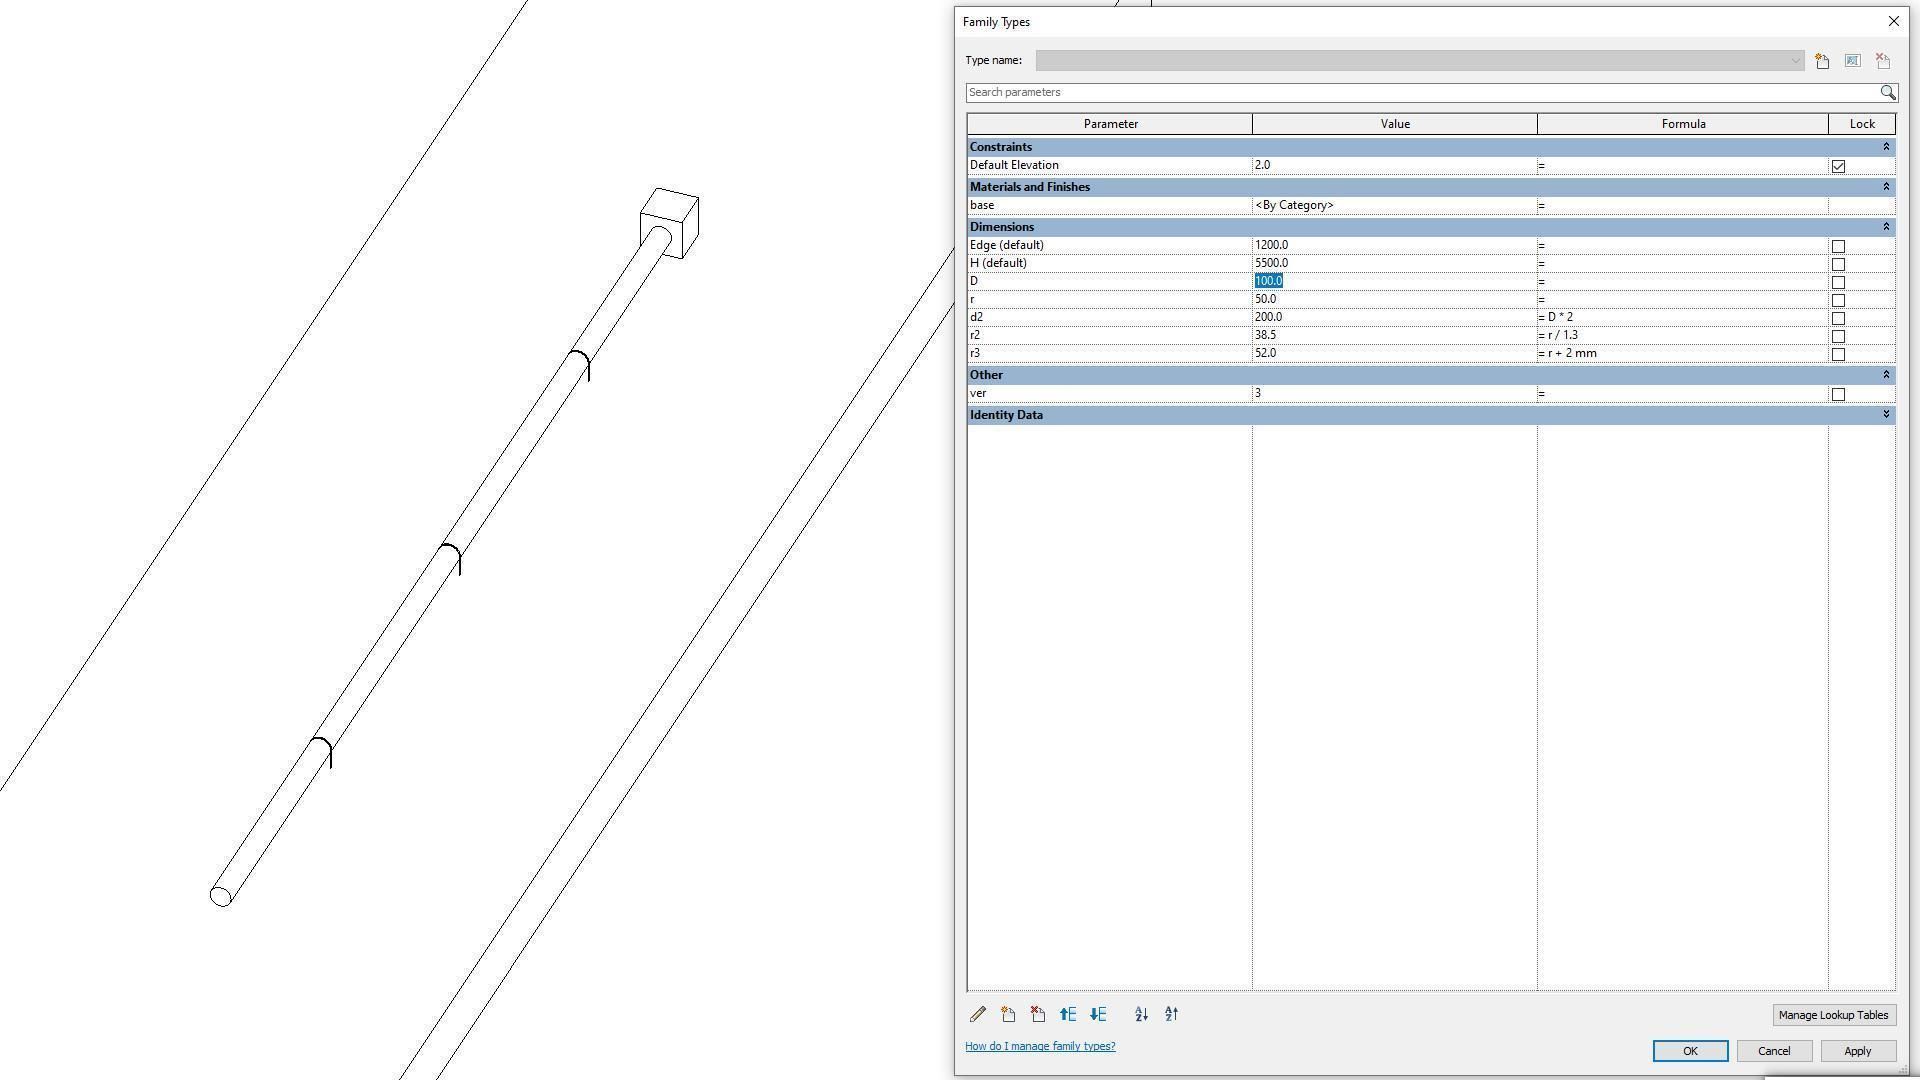The height and width of the screenshot is (1080, 1920).
Task: Focus the Search parameters field
Action: [1420, 92]
